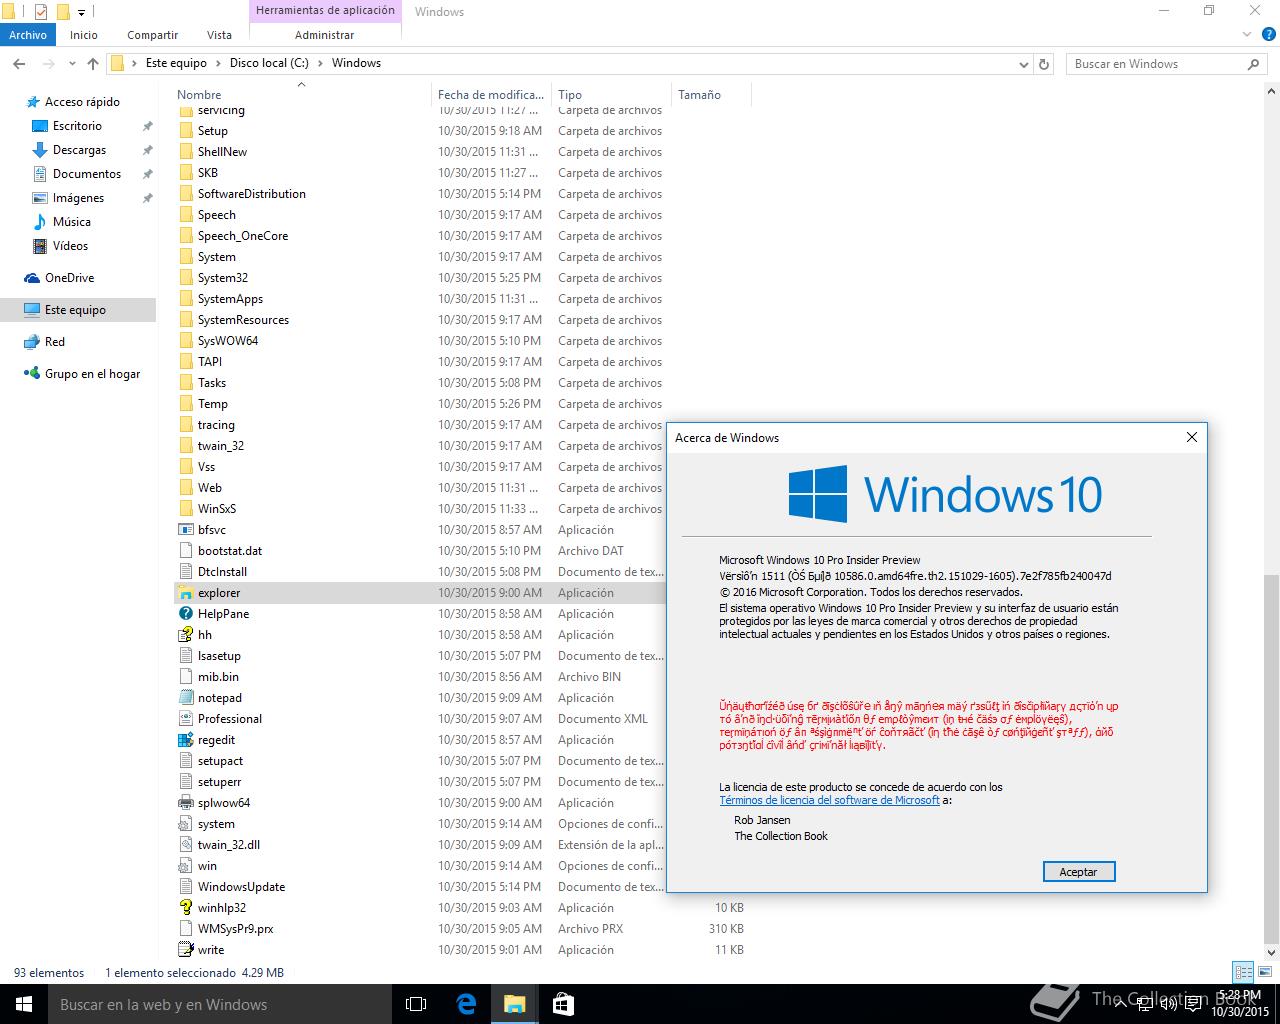Select the Professional XML file icon

(185, 719)
